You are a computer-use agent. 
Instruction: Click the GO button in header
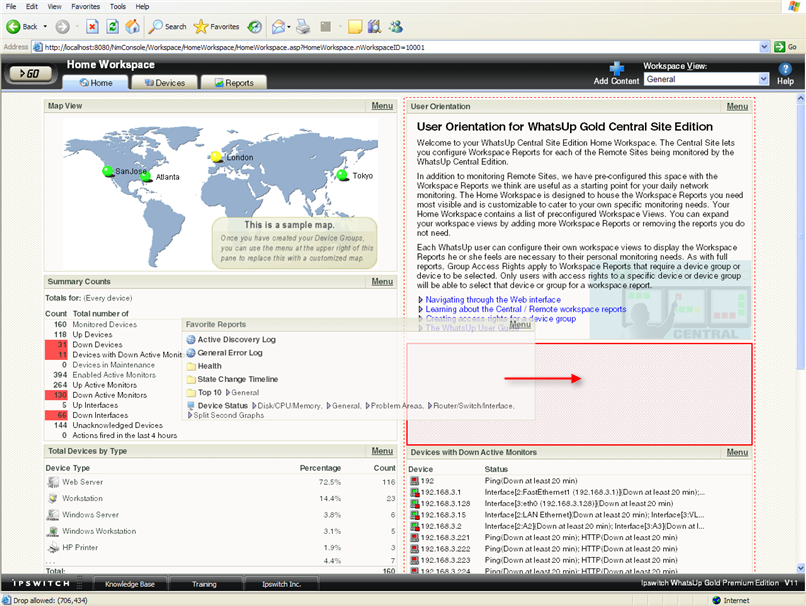[x=31, y=73]
